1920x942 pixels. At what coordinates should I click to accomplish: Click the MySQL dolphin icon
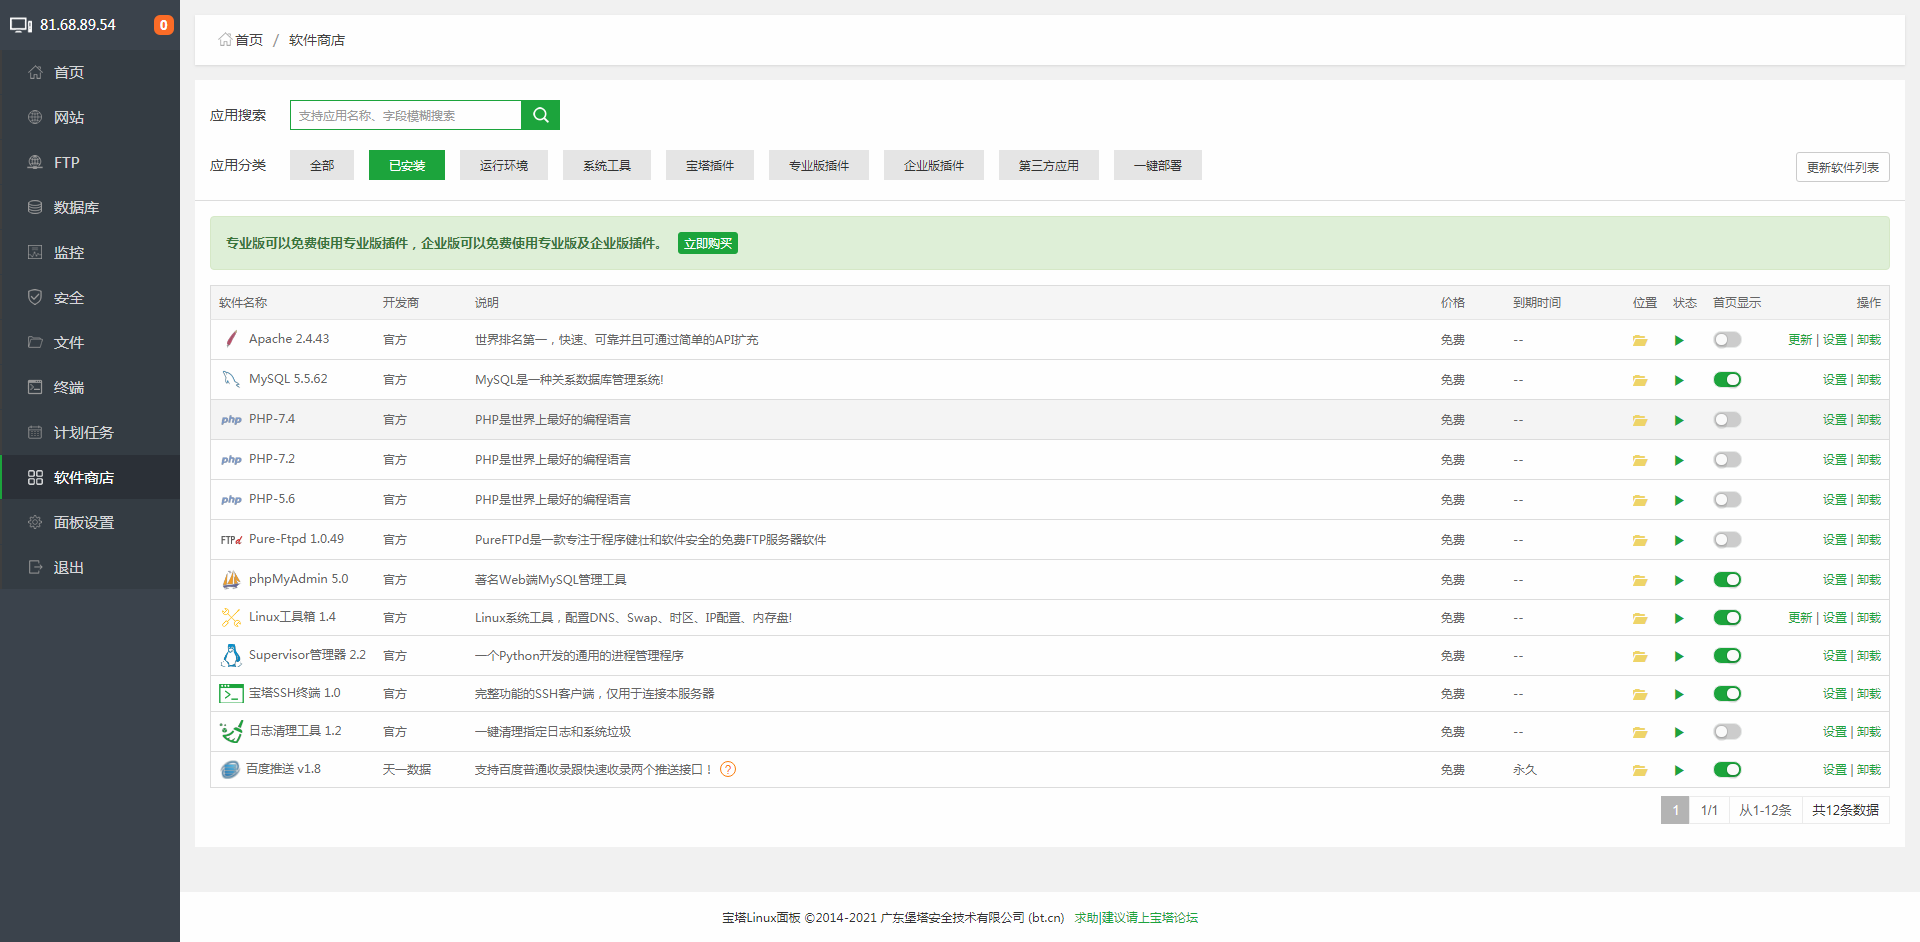coord(231,379)
